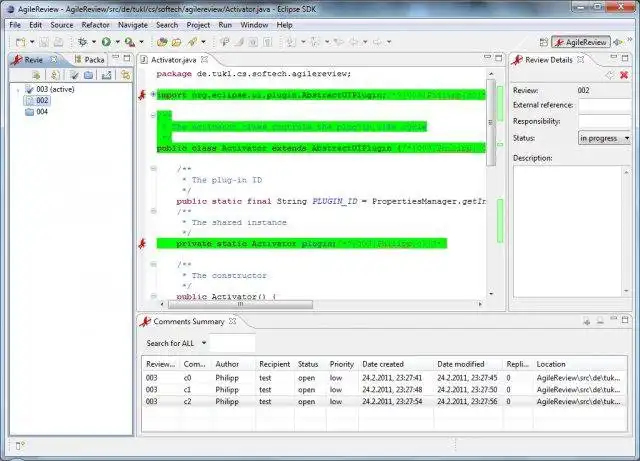Click the Comments Summary search field
640x461 pixels.
pos(233,343)
